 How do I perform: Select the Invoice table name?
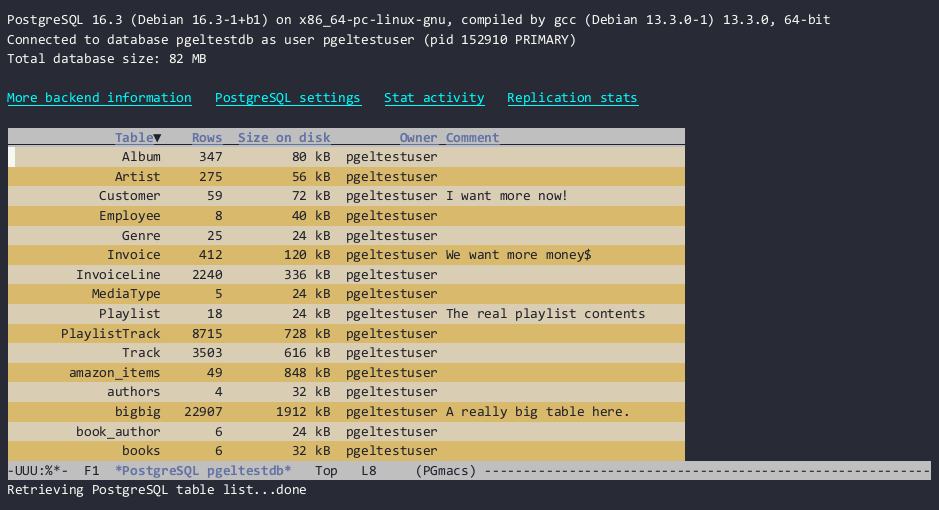pyautogui.click(x=134, y=255)
